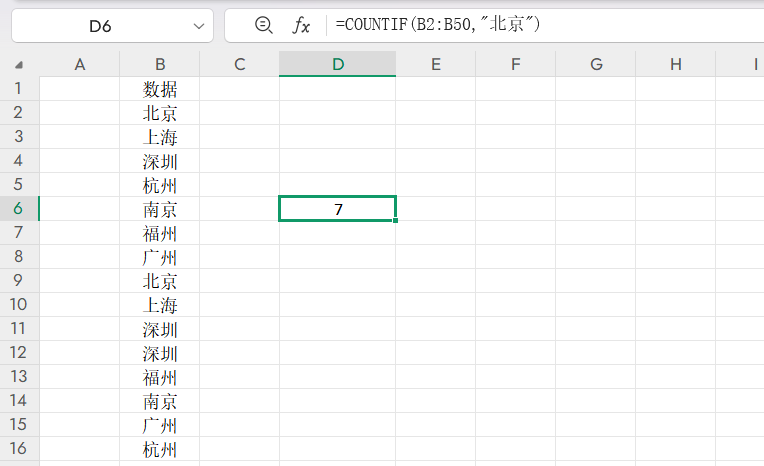Click cell B16 containing 杭州
Viewport: 764px width, 466px height.
[x=160, y=448]
